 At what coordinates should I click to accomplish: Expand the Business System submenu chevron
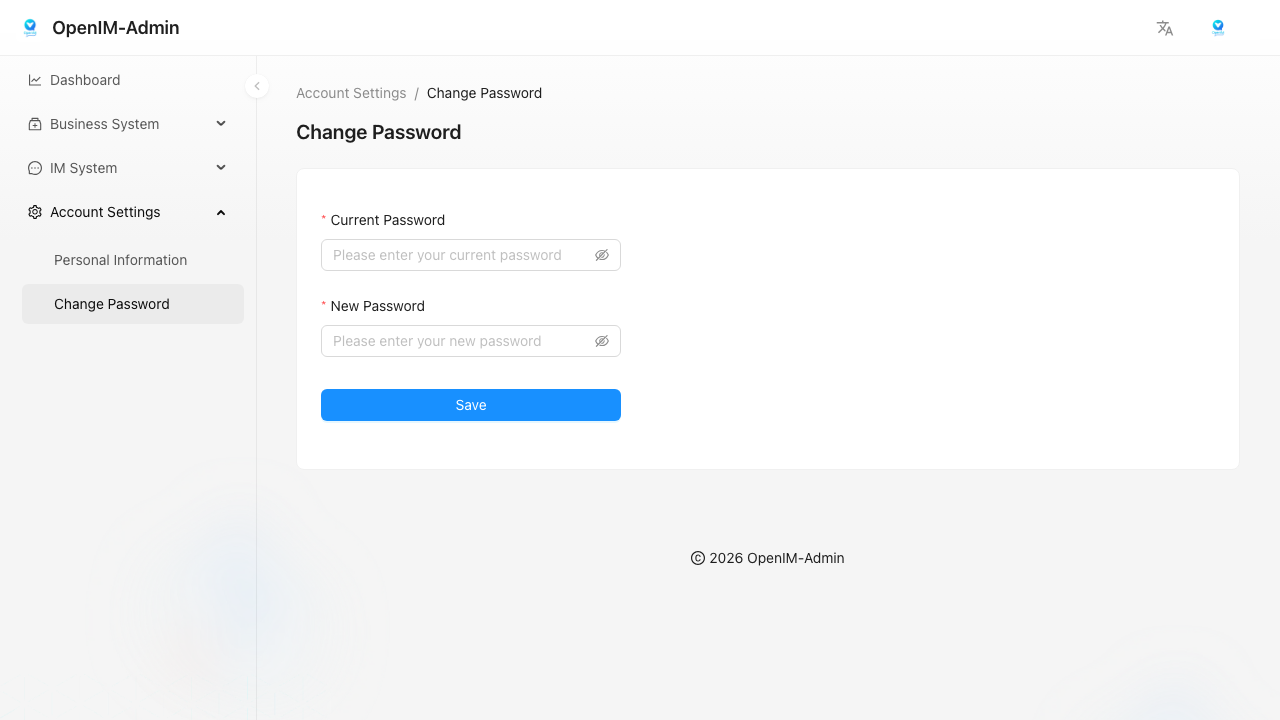pyautogui.click(x=221, y=124)
